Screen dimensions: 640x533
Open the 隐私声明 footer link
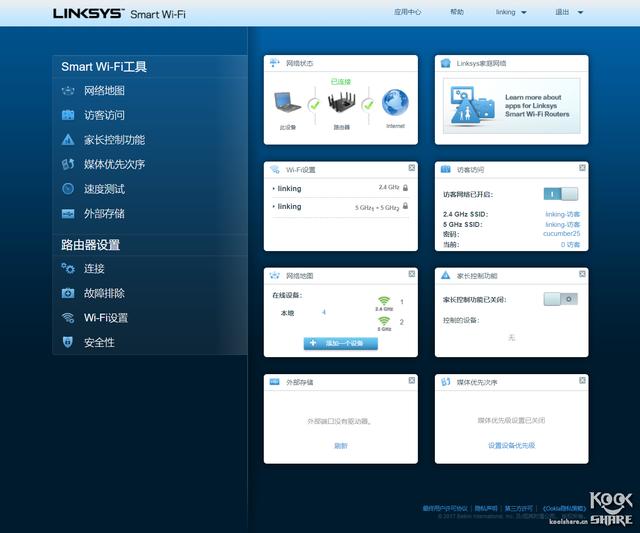[486, 508]
